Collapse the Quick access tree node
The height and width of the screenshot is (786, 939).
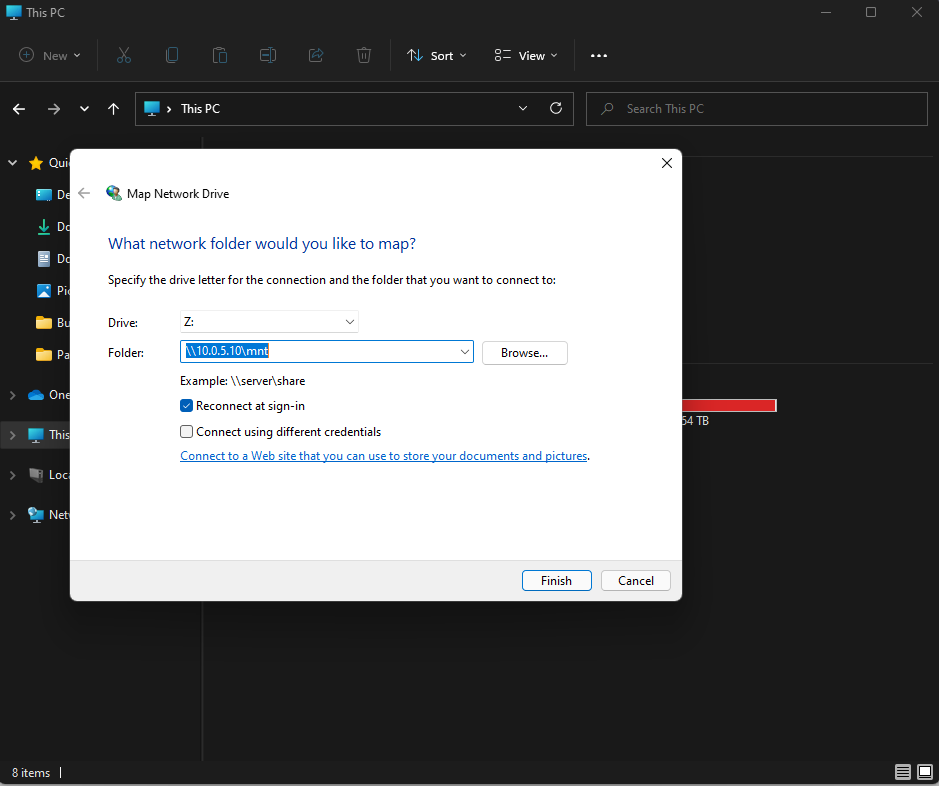[13, 163]
